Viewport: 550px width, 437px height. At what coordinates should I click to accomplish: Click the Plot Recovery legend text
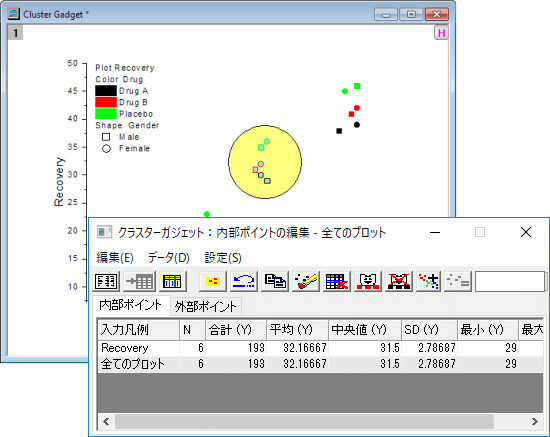[125, 68]
